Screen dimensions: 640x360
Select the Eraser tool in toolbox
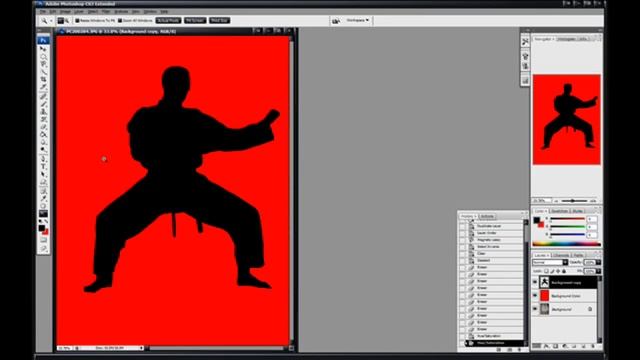[43, 127]
